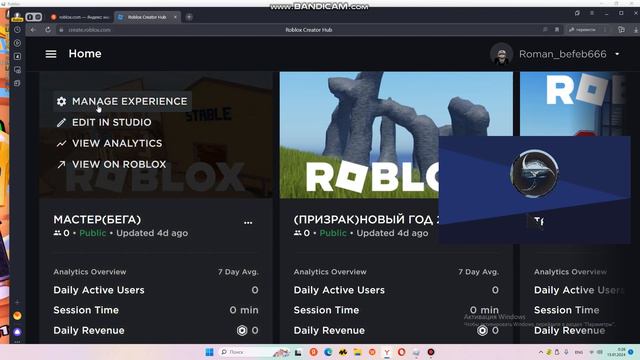The width and height of the screenshot is (640, 360).
Task: Click 7 Day Avg. label in МАСТЕР(БЕГА) card
Action: (238, 272)
